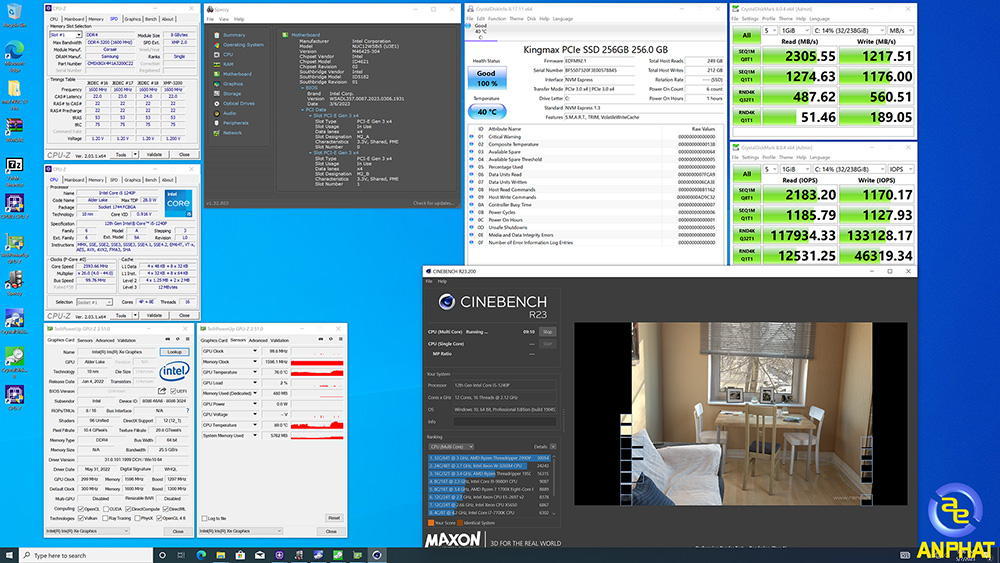This screenshot has height=563, width=1000.
Task: Click Windows taskbar search box
Action: point(86,555)
